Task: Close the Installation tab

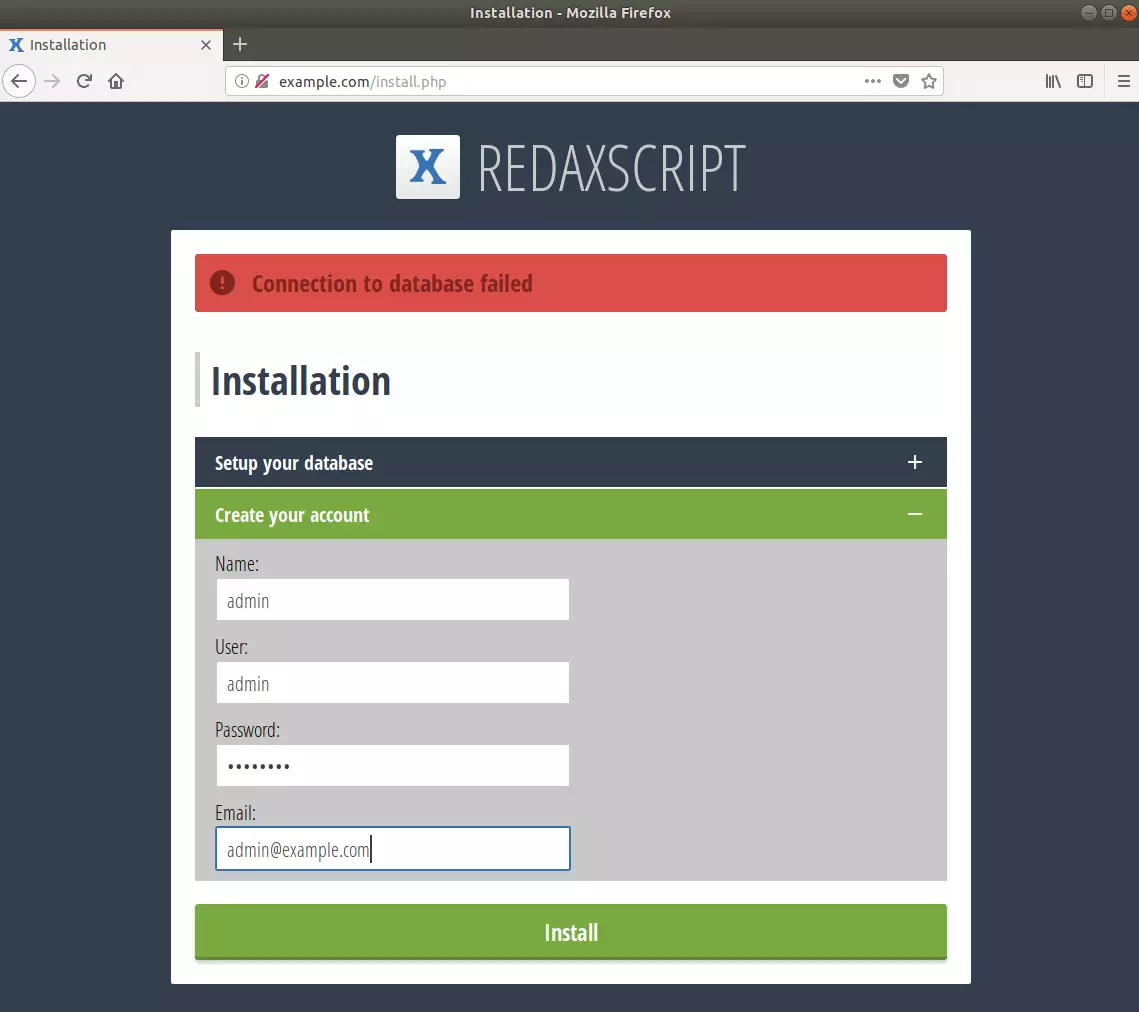Action: 206,45
